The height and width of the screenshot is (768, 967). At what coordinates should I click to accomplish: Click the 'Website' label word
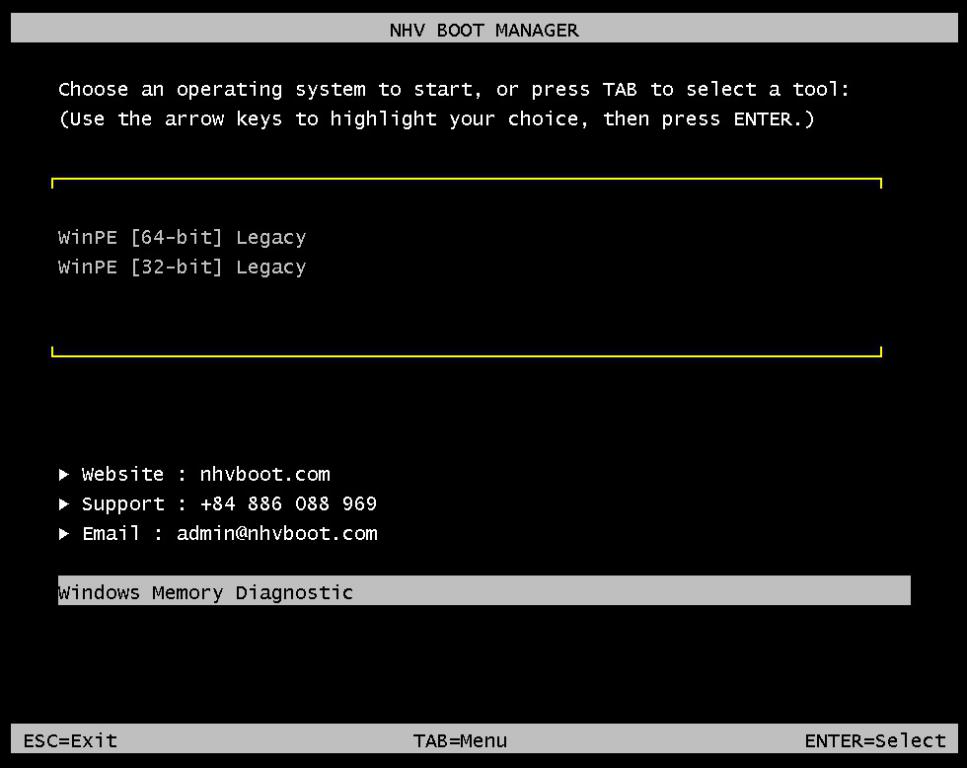point(123,474)
